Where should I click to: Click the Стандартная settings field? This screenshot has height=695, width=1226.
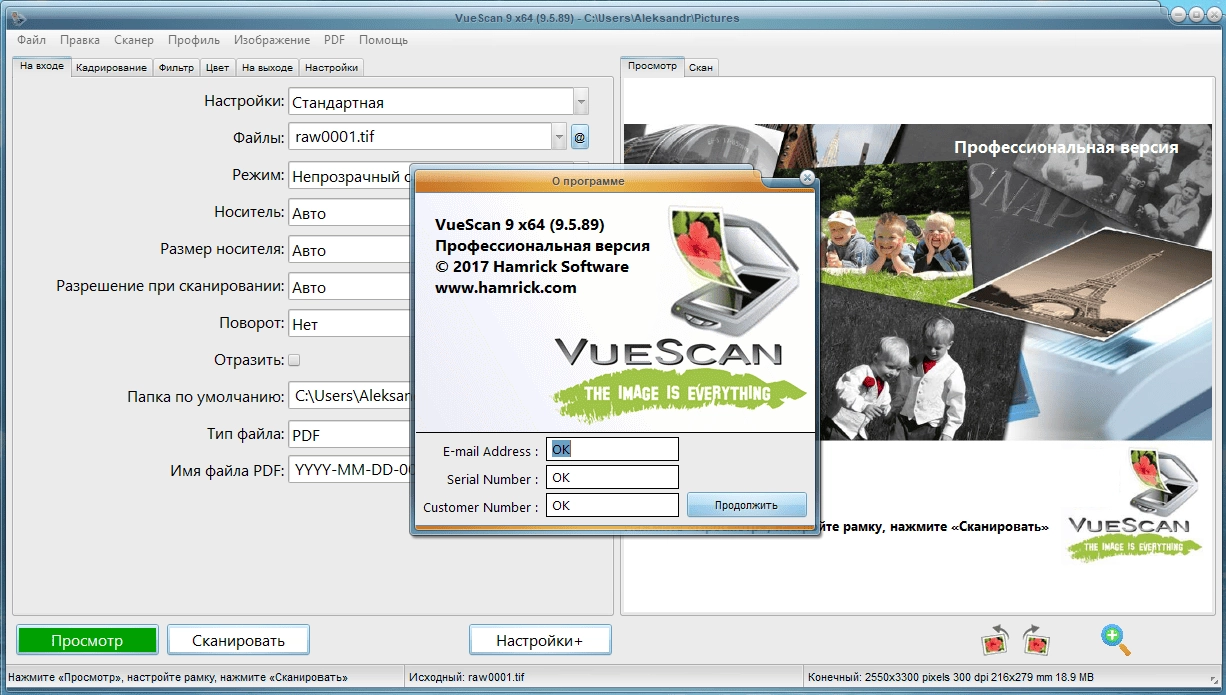[430, 102]
